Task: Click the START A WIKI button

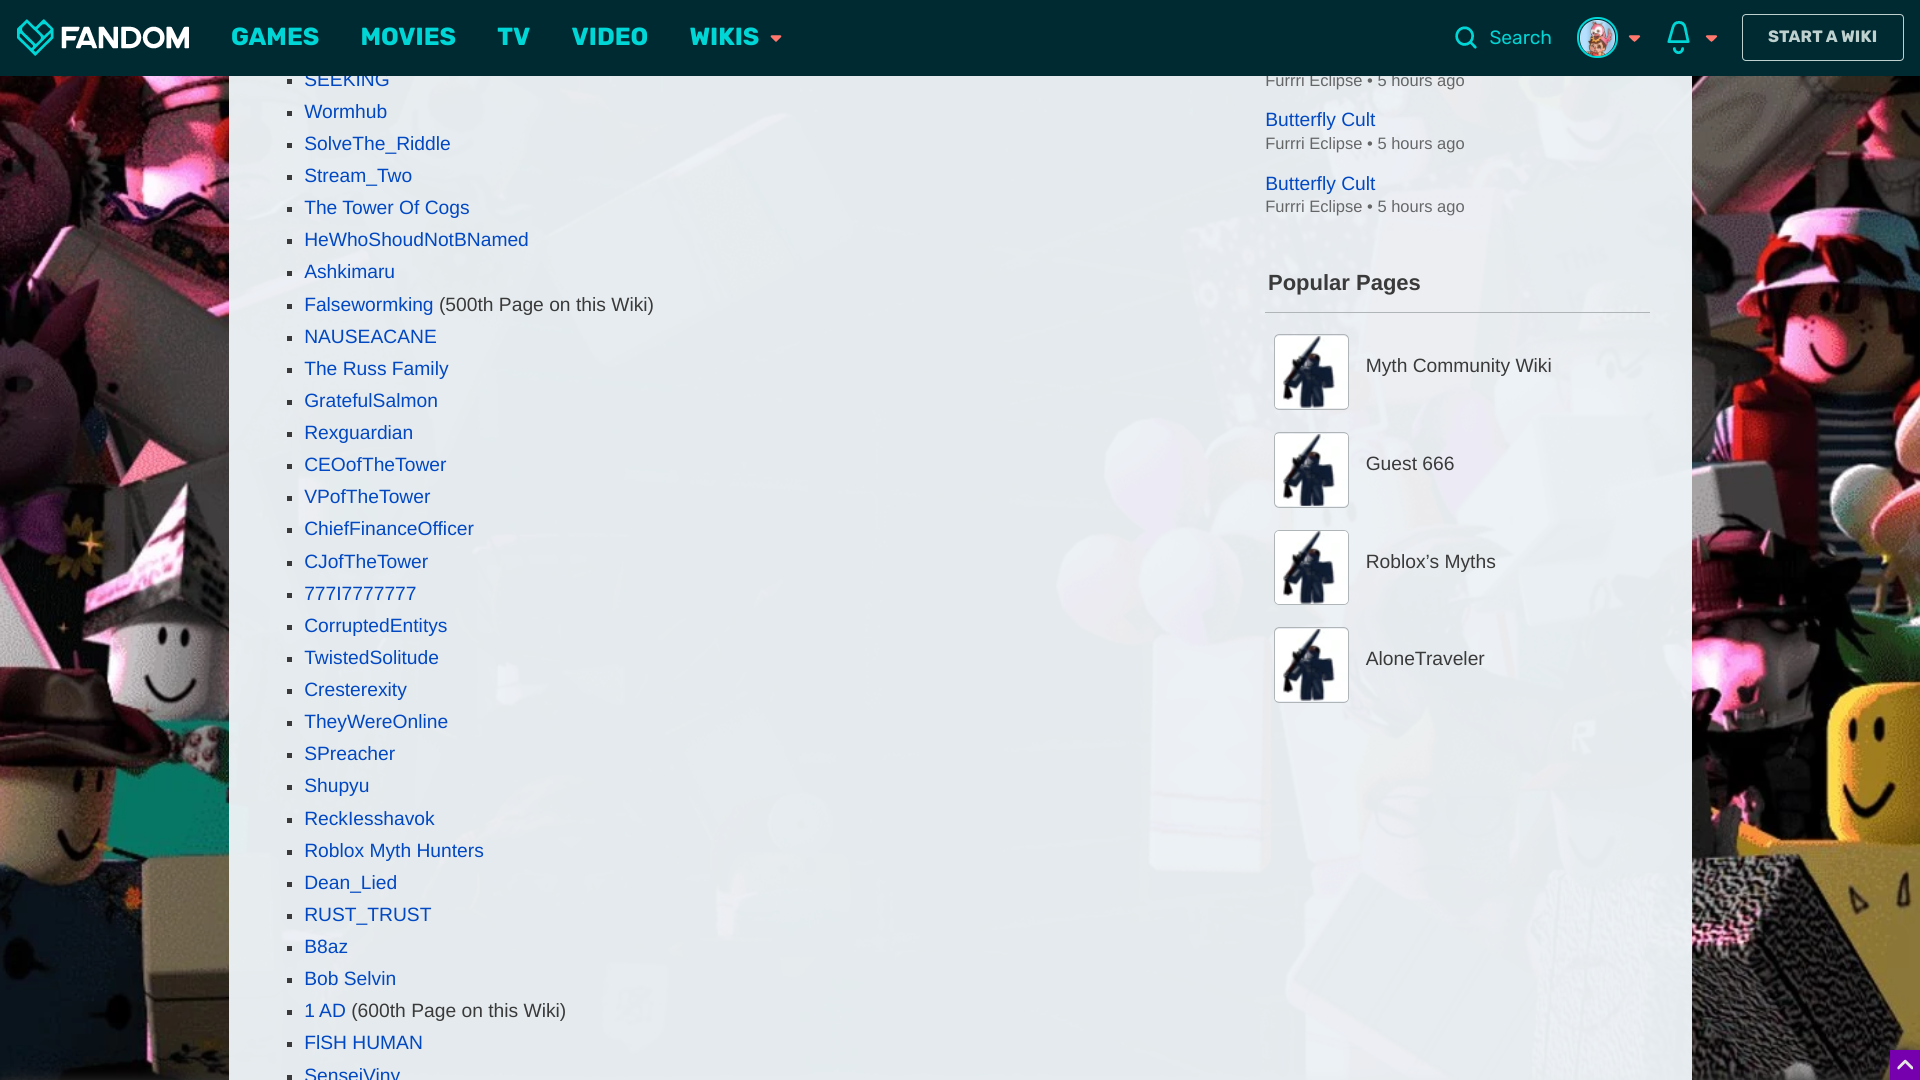Action: (1821, 37)
